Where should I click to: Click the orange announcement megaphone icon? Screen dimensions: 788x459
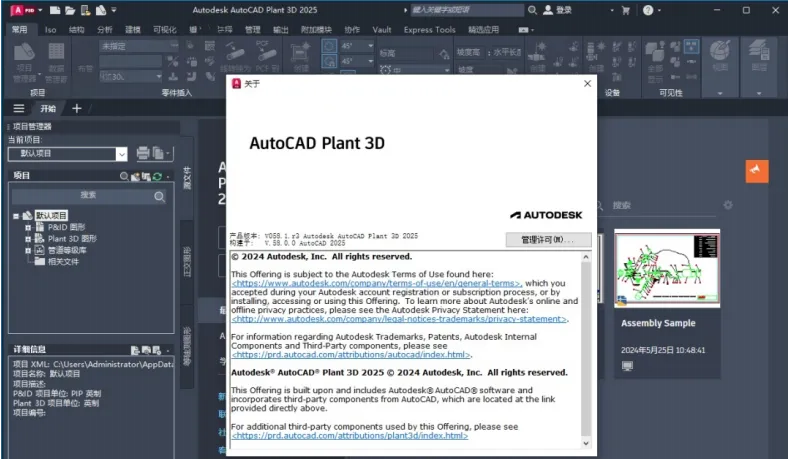757,171
